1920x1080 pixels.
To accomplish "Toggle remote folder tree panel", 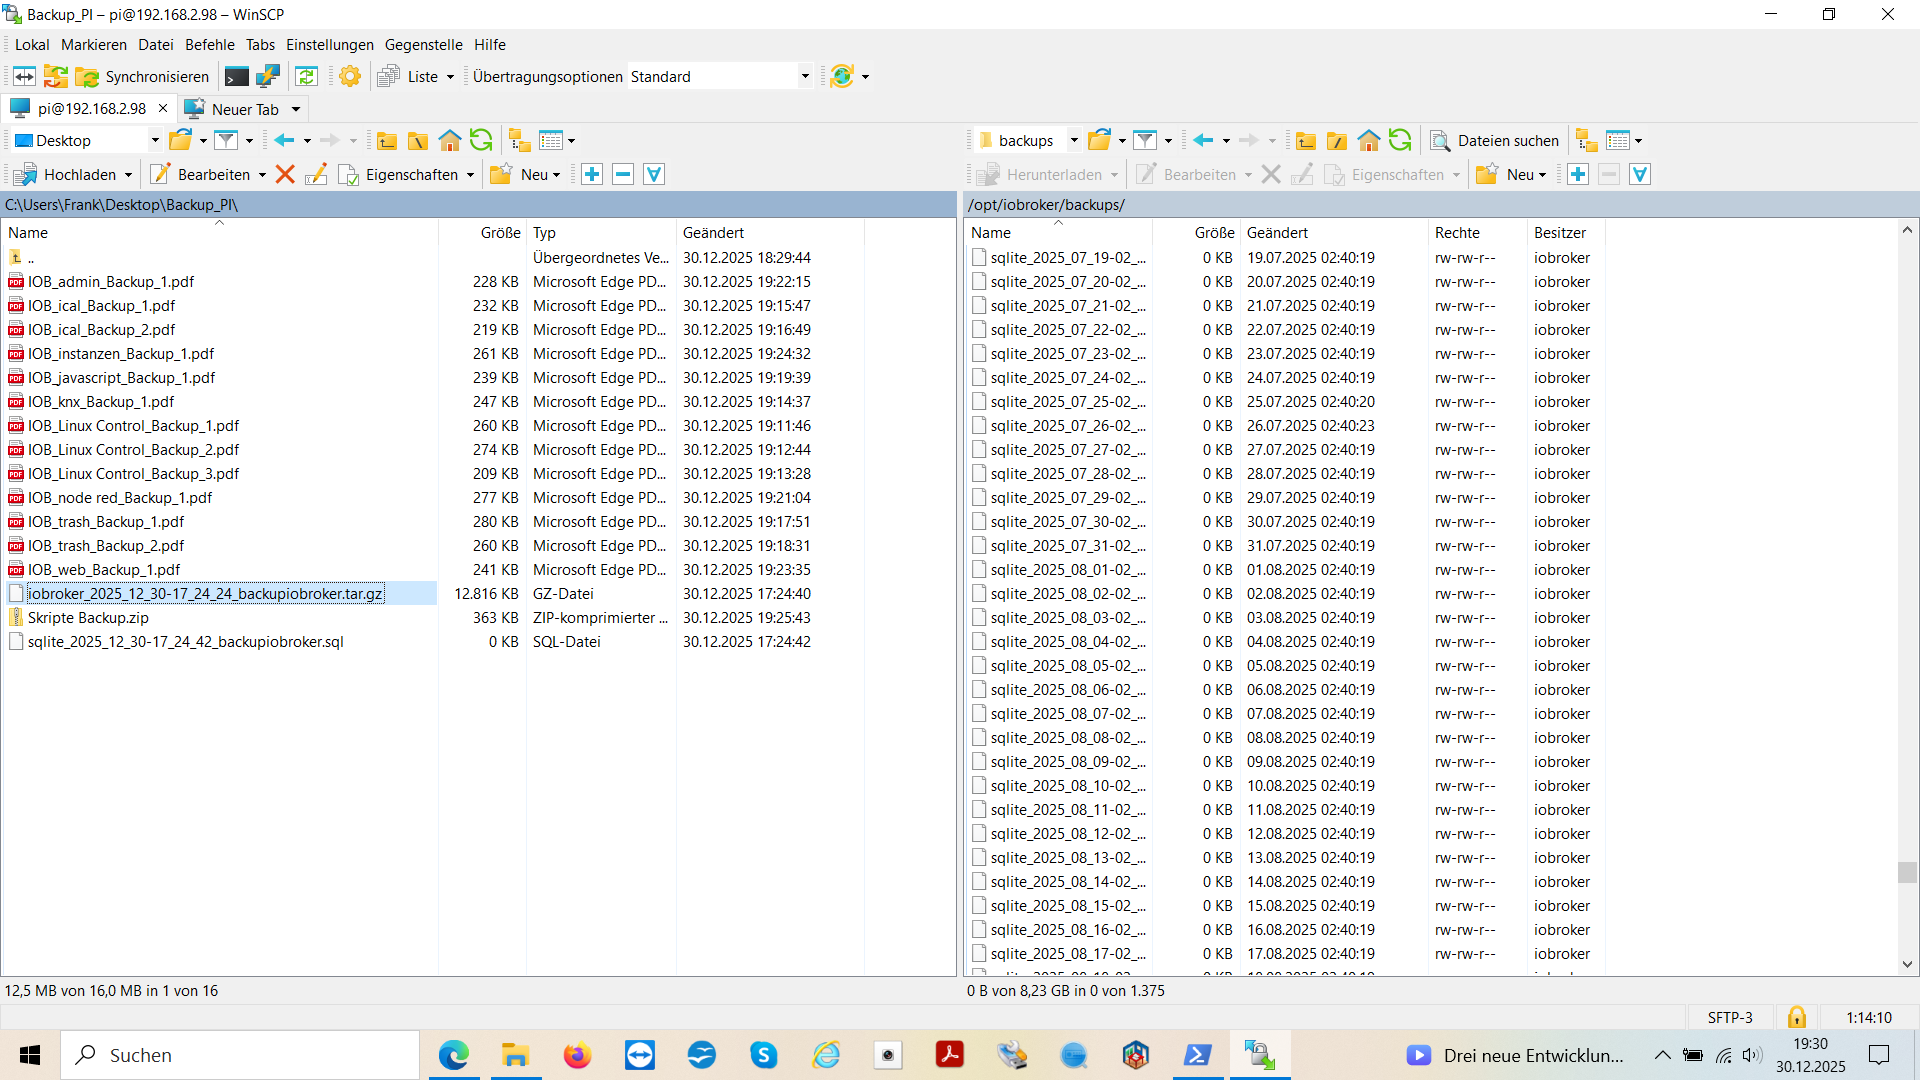I will (1586, 141).
